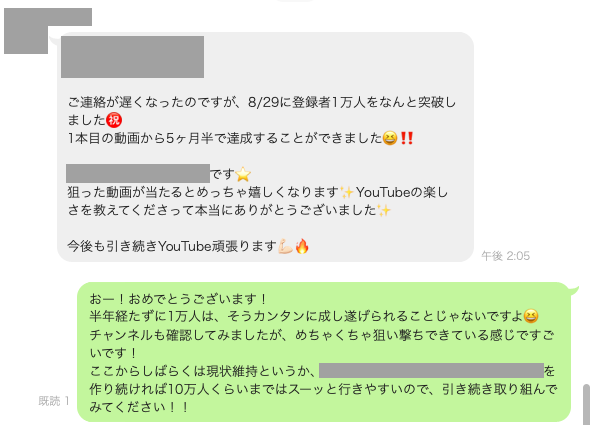Click the redacted phrase in the green reply
The image size is (590, 425).
pos(431,370)
